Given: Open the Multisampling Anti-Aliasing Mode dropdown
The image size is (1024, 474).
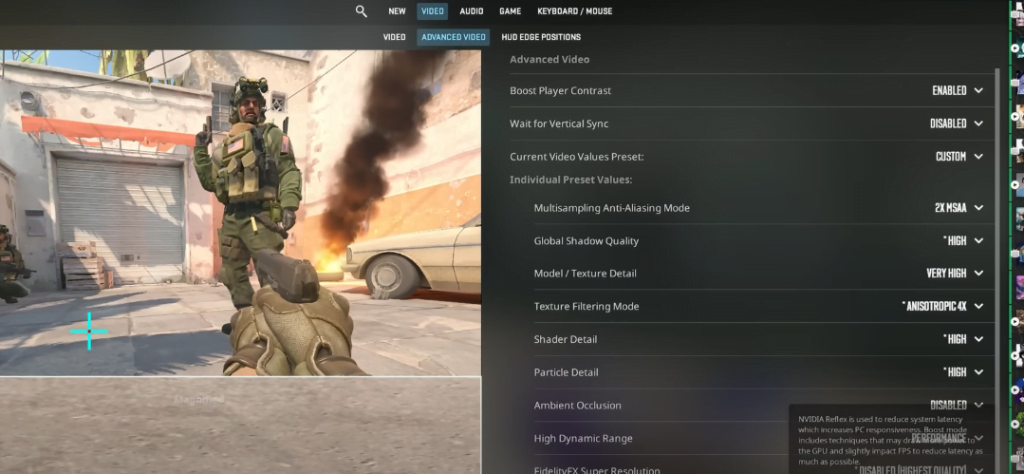Looking at the screenshot, I should click(x=958, y=208).
